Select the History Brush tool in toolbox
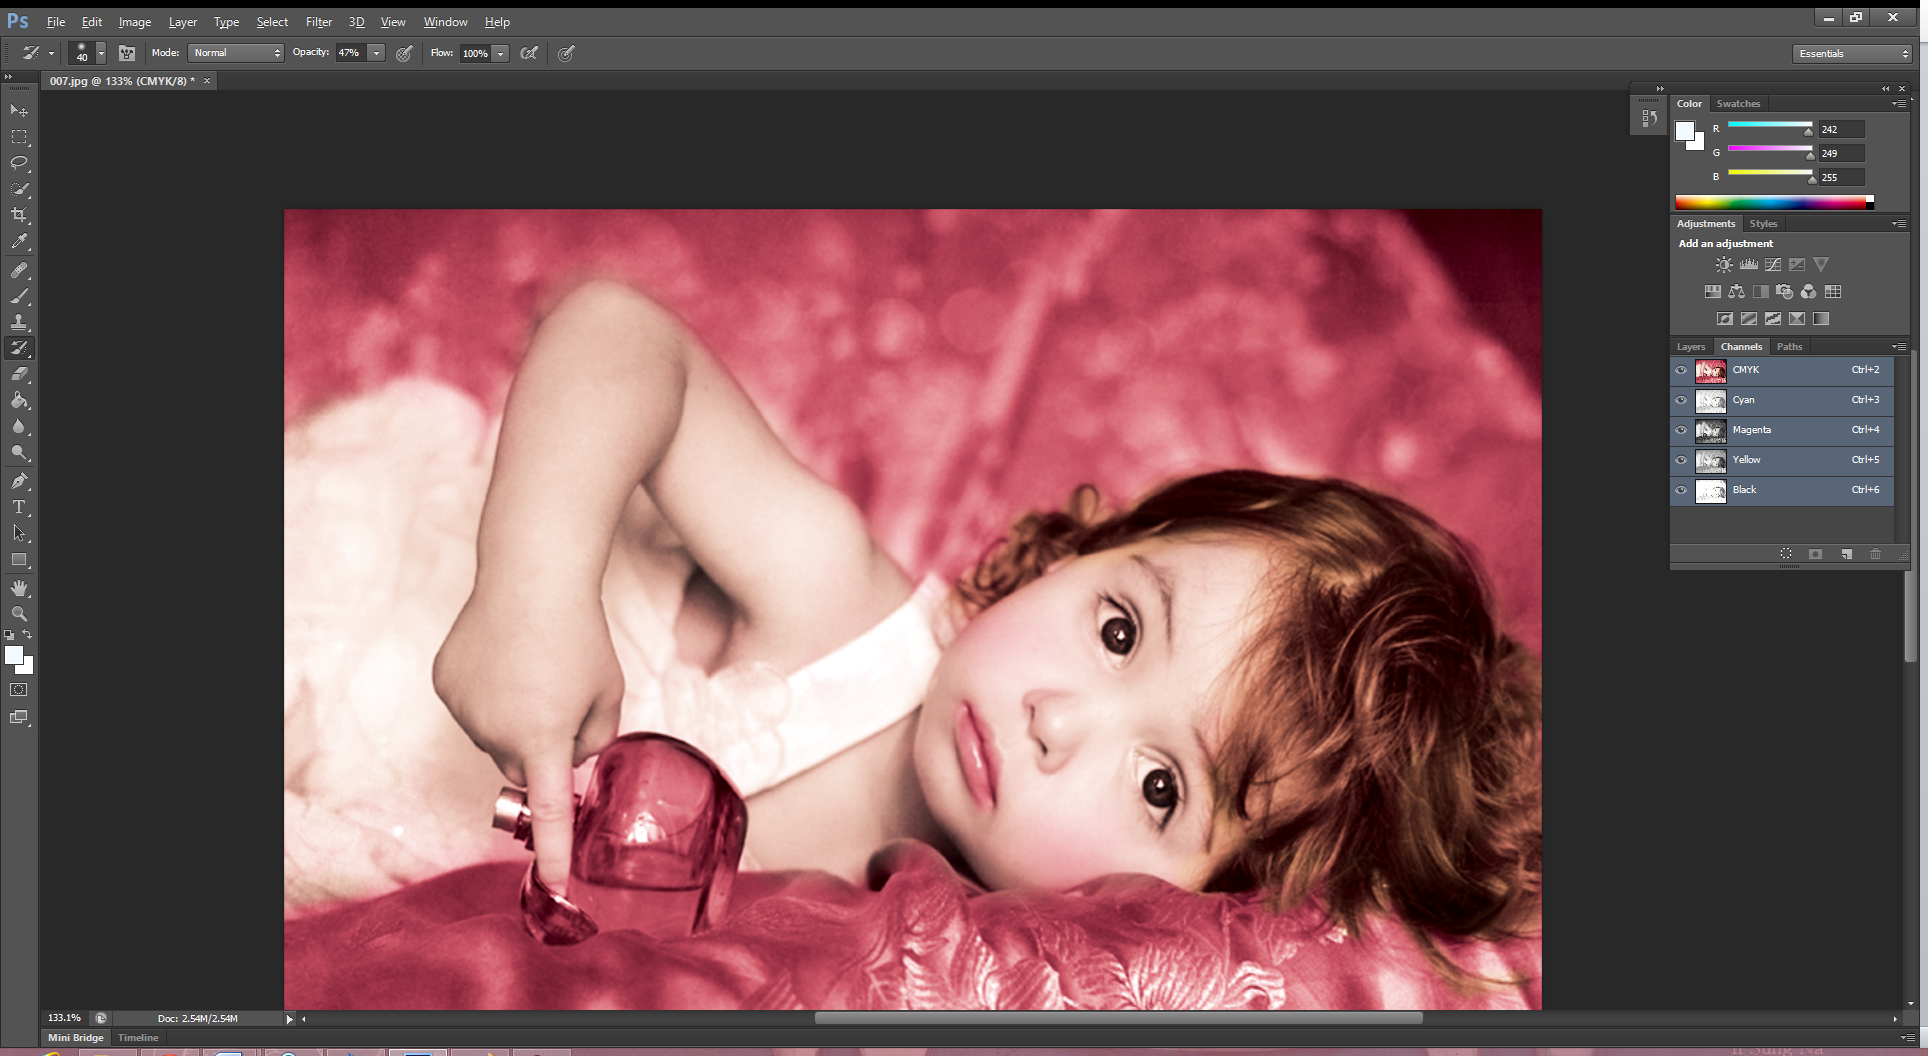 19,348
